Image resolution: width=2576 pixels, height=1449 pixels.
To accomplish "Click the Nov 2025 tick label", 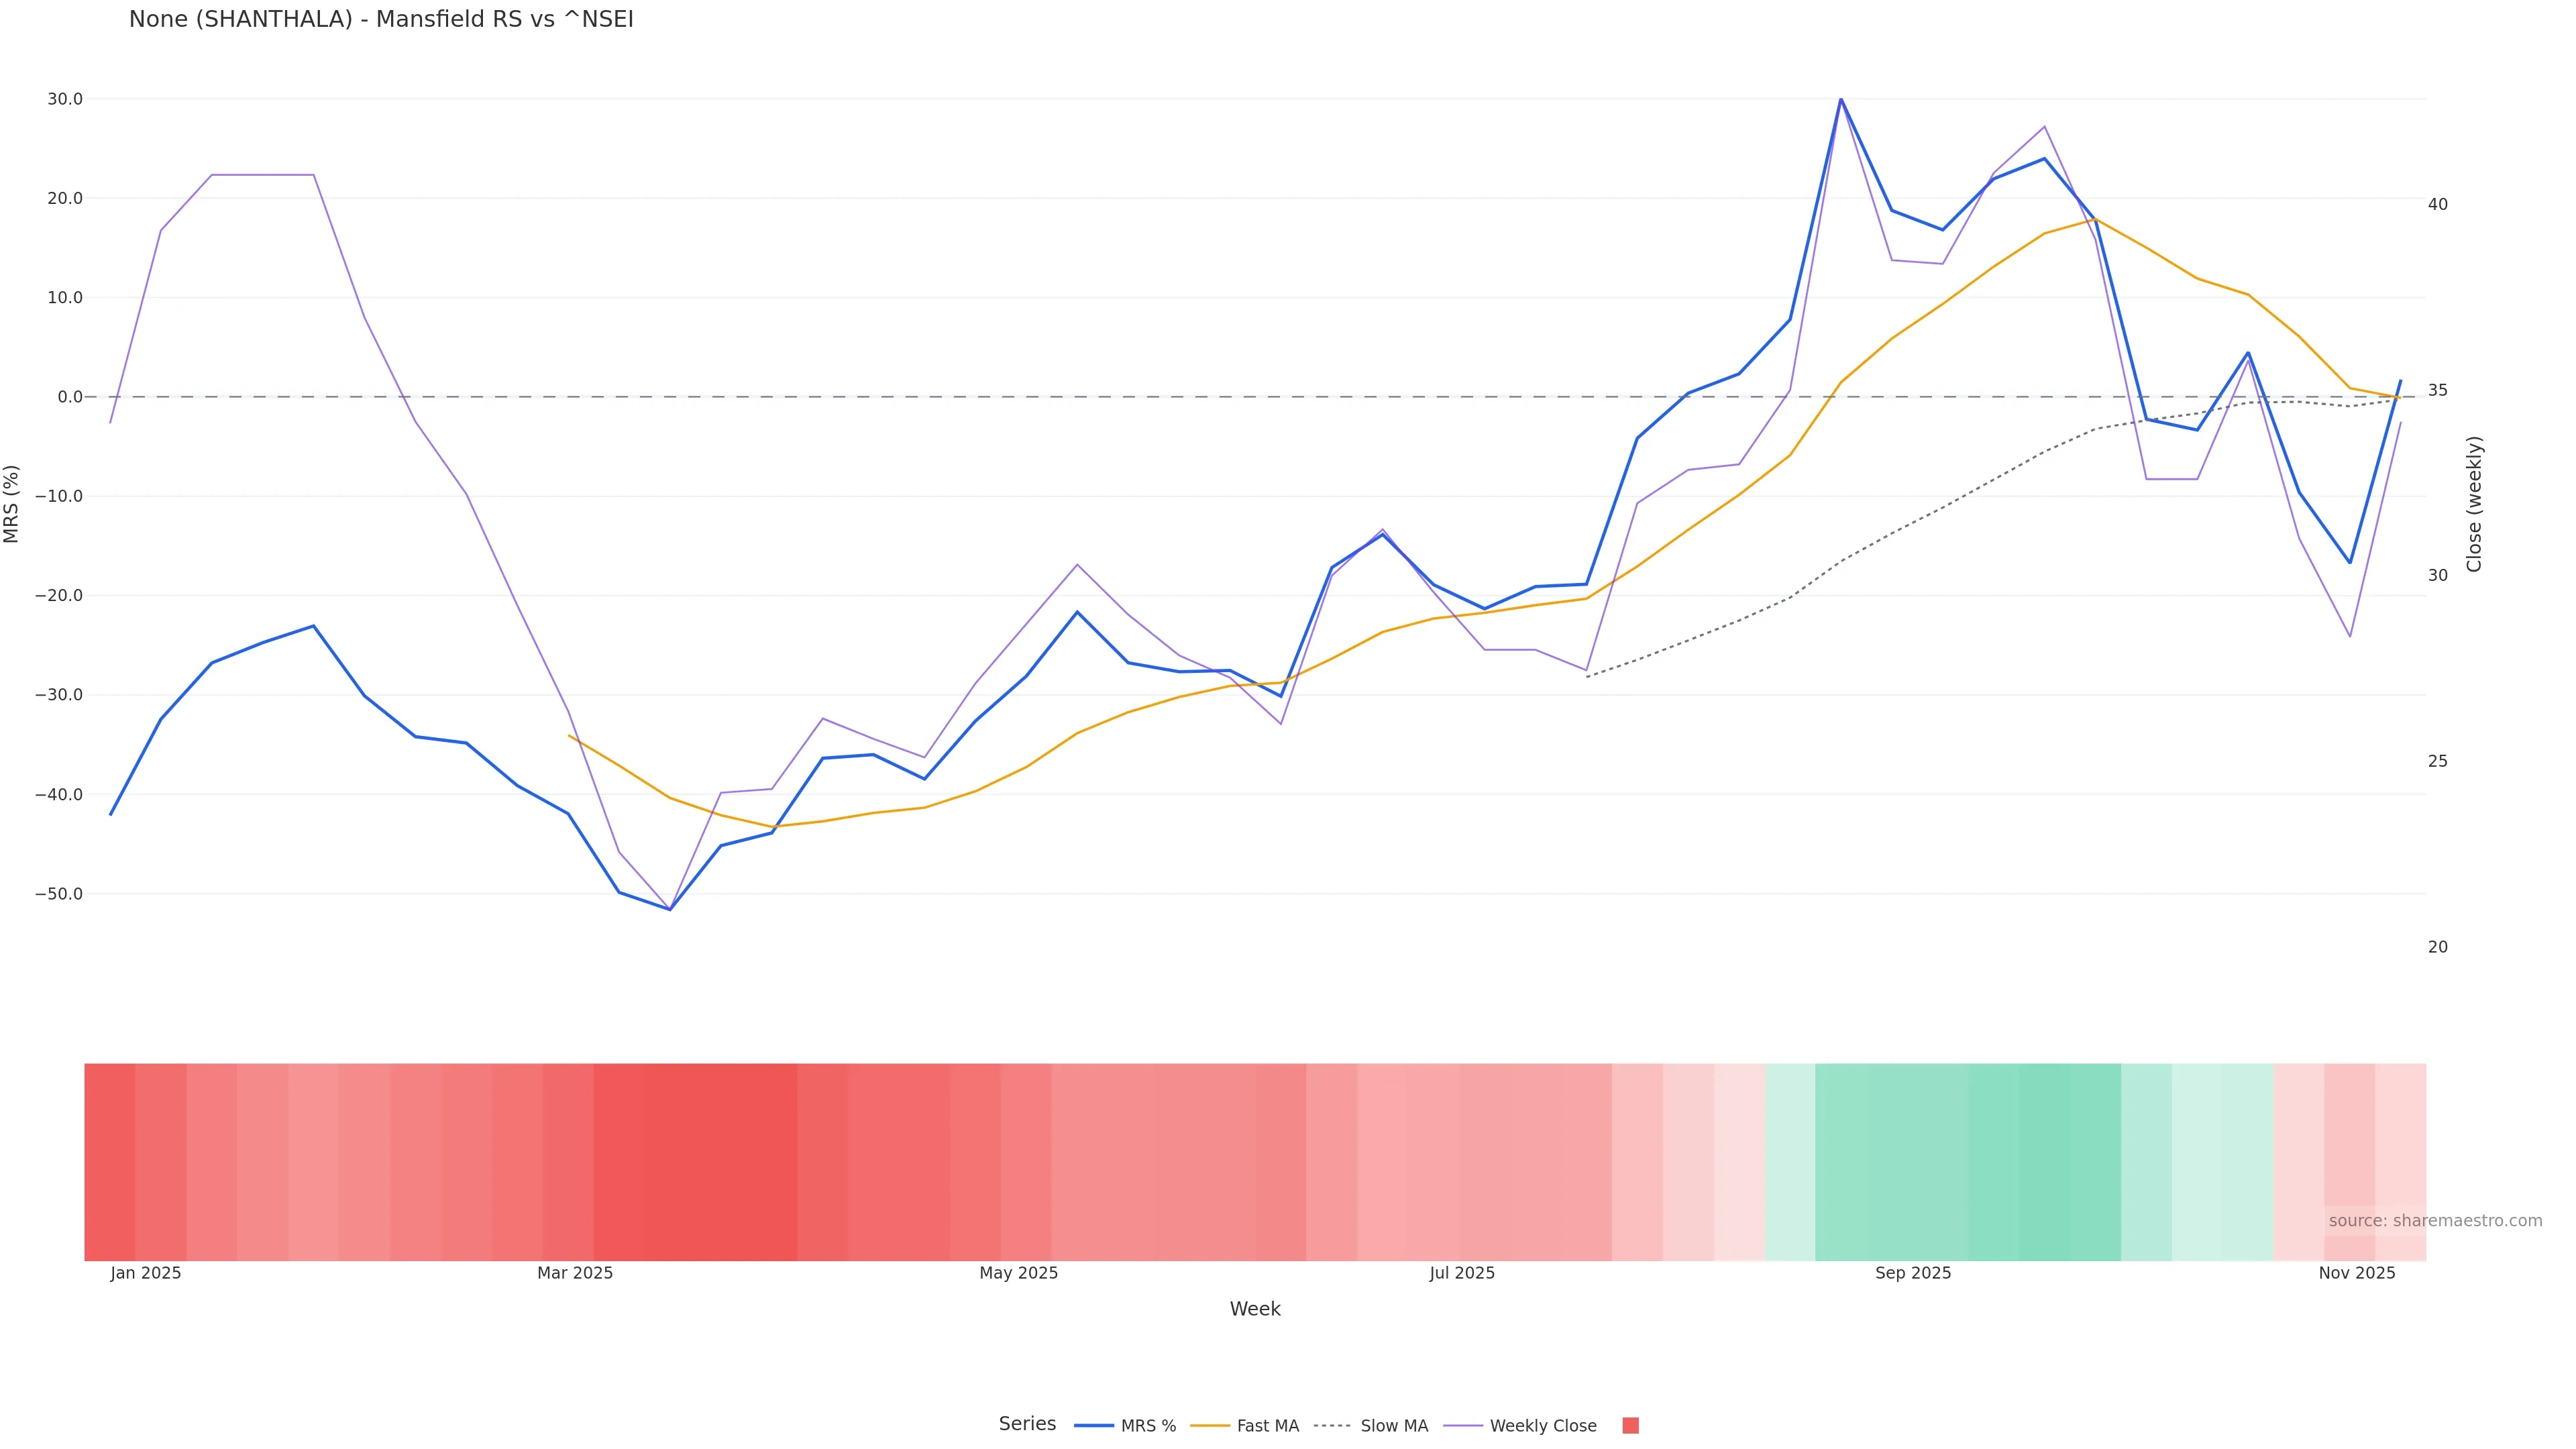I will (x=2357, y=1273).
